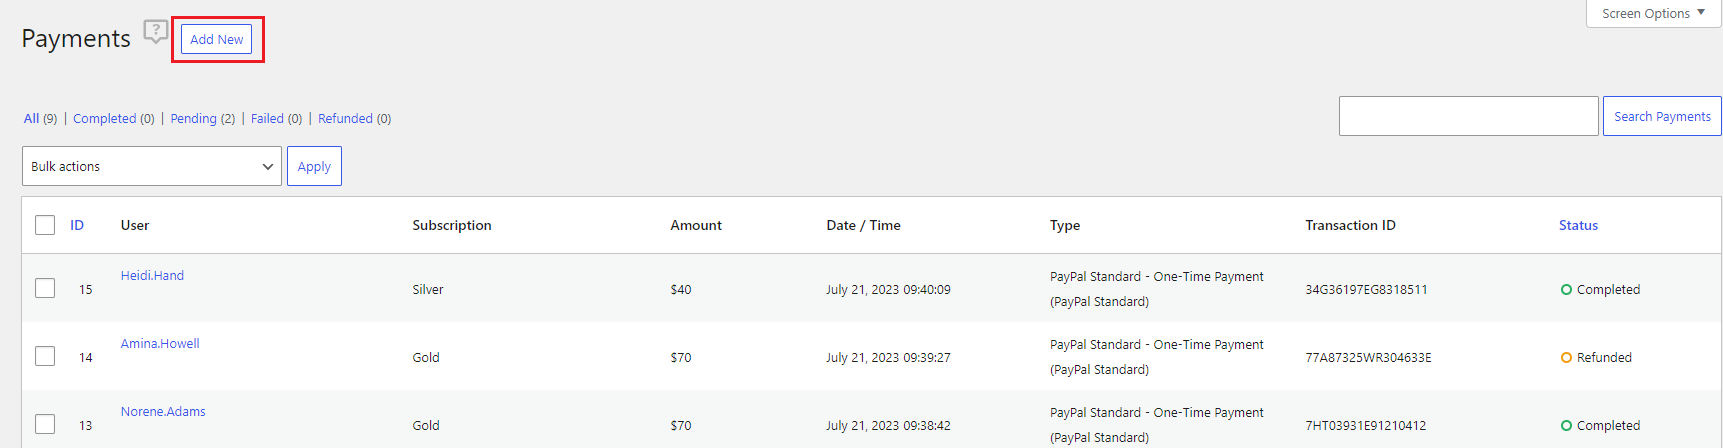Click the orange Refunded status circle icon
This screenshot has height=448, width=1723.
tap(1566, 358)
